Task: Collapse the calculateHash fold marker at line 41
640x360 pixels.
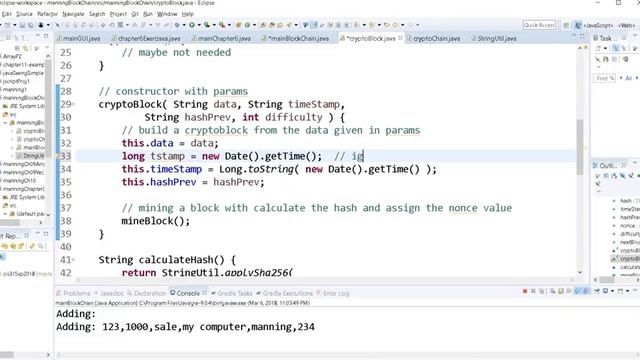Action: 73,260
